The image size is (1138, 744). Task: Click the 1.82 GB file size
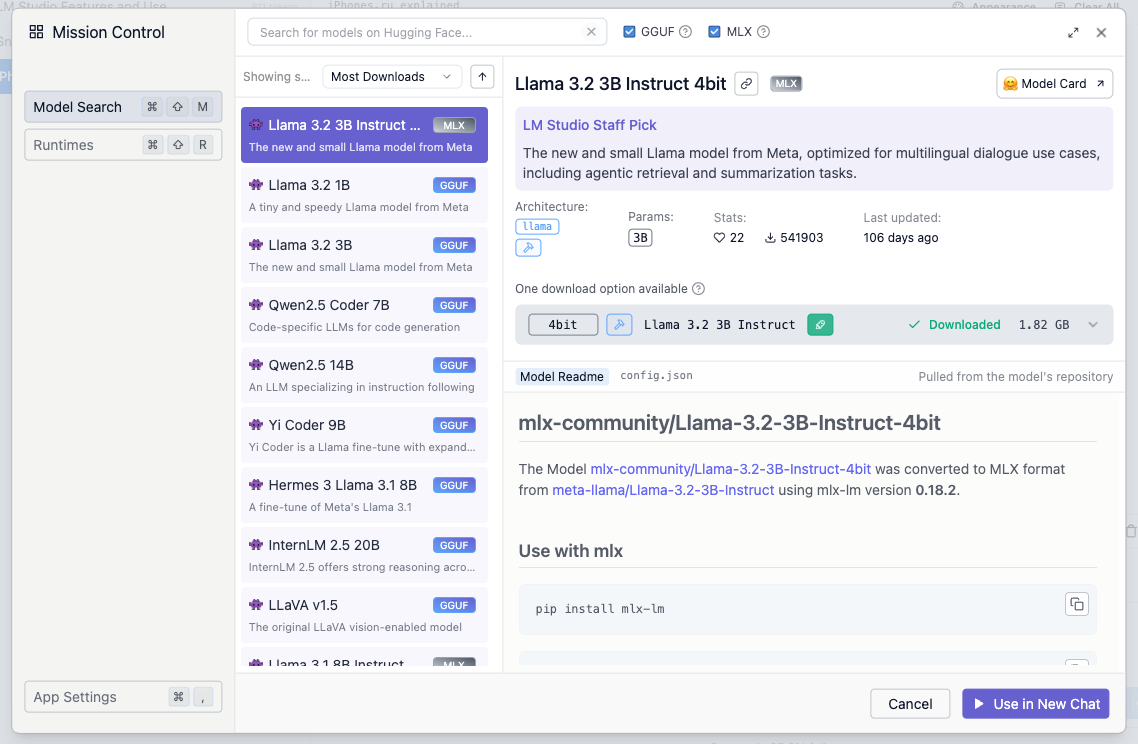click(1044, 324)
